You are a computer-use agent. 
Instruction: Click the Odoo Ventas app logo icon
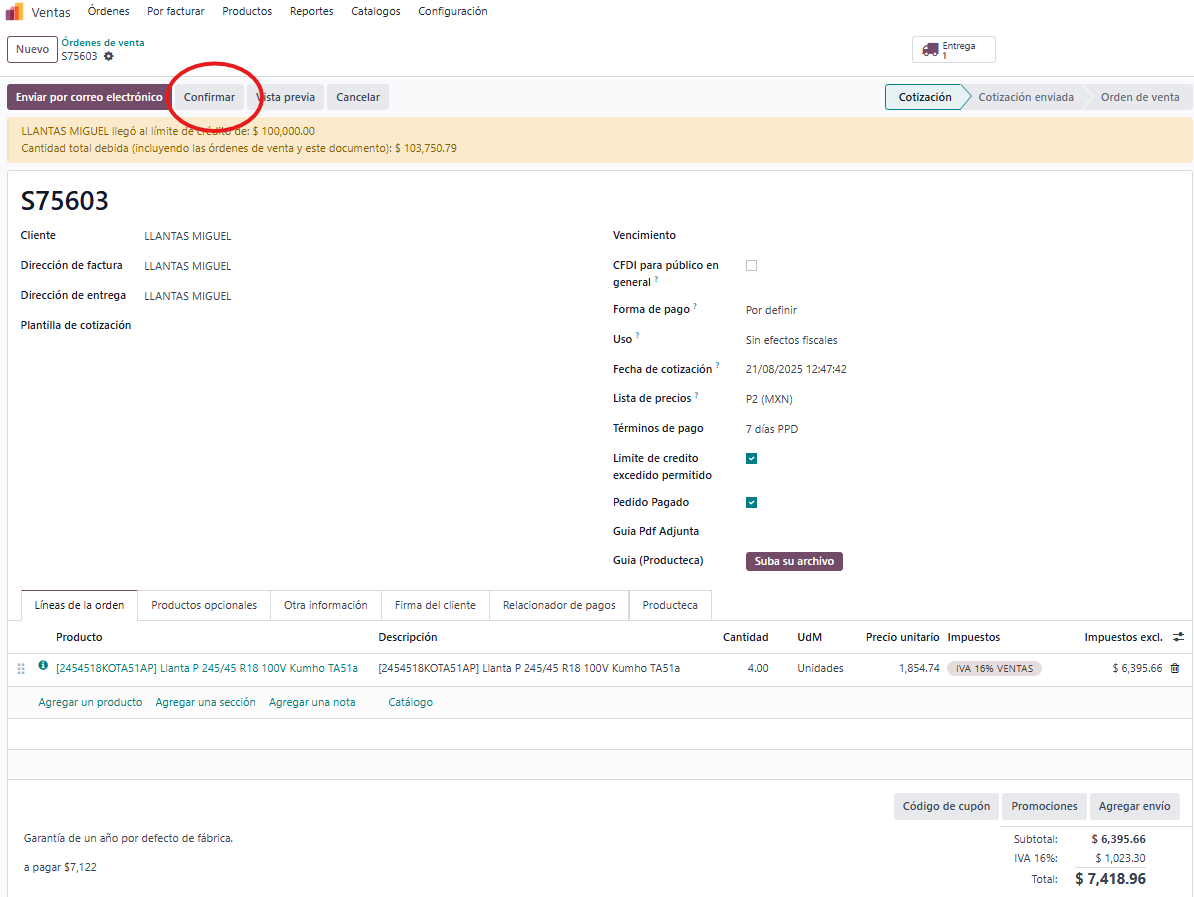(x=15, y=12)
